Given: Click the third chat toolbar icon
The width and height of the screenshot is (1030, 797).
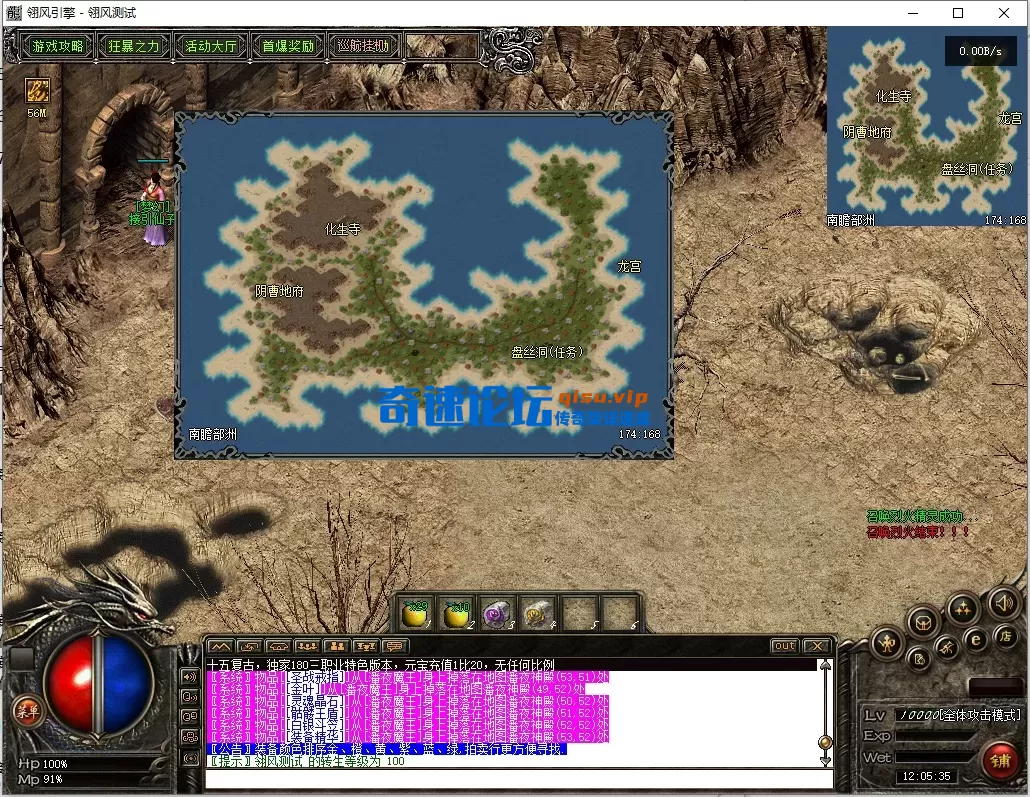Looking at the screenshot, I should [x=278, y=647].
